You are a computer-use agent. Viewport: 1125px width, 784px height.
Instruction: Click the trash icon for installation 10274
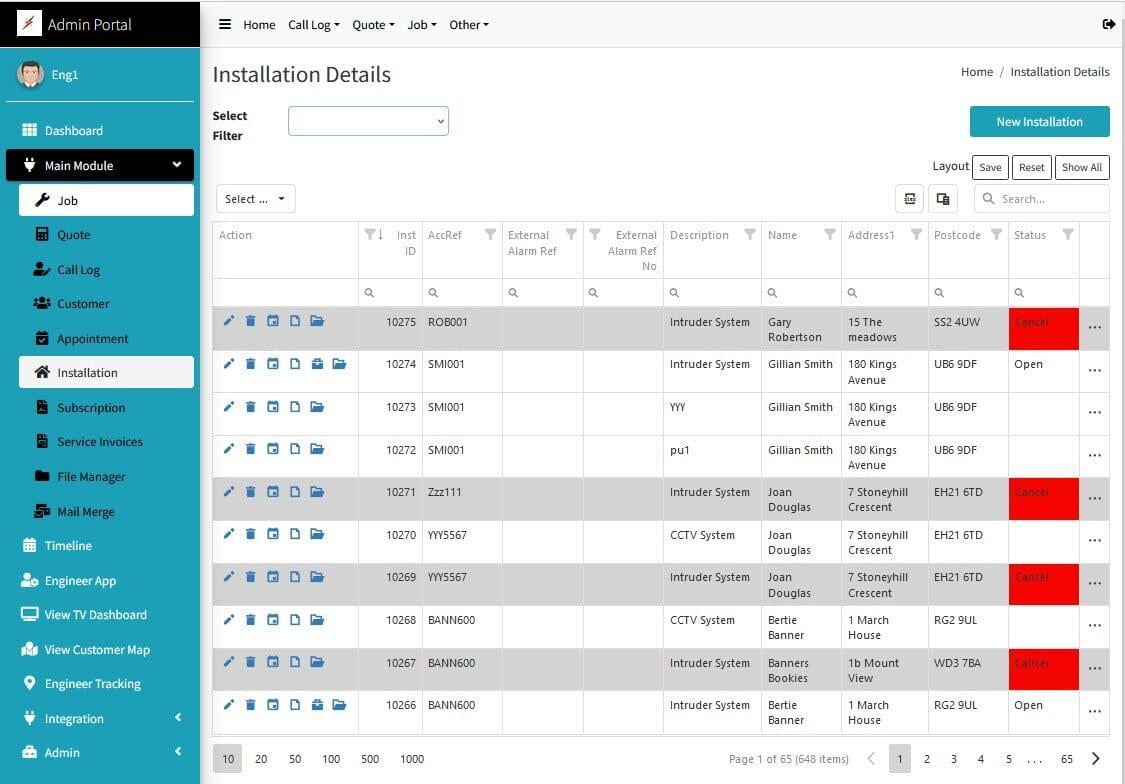click(251, 364)
